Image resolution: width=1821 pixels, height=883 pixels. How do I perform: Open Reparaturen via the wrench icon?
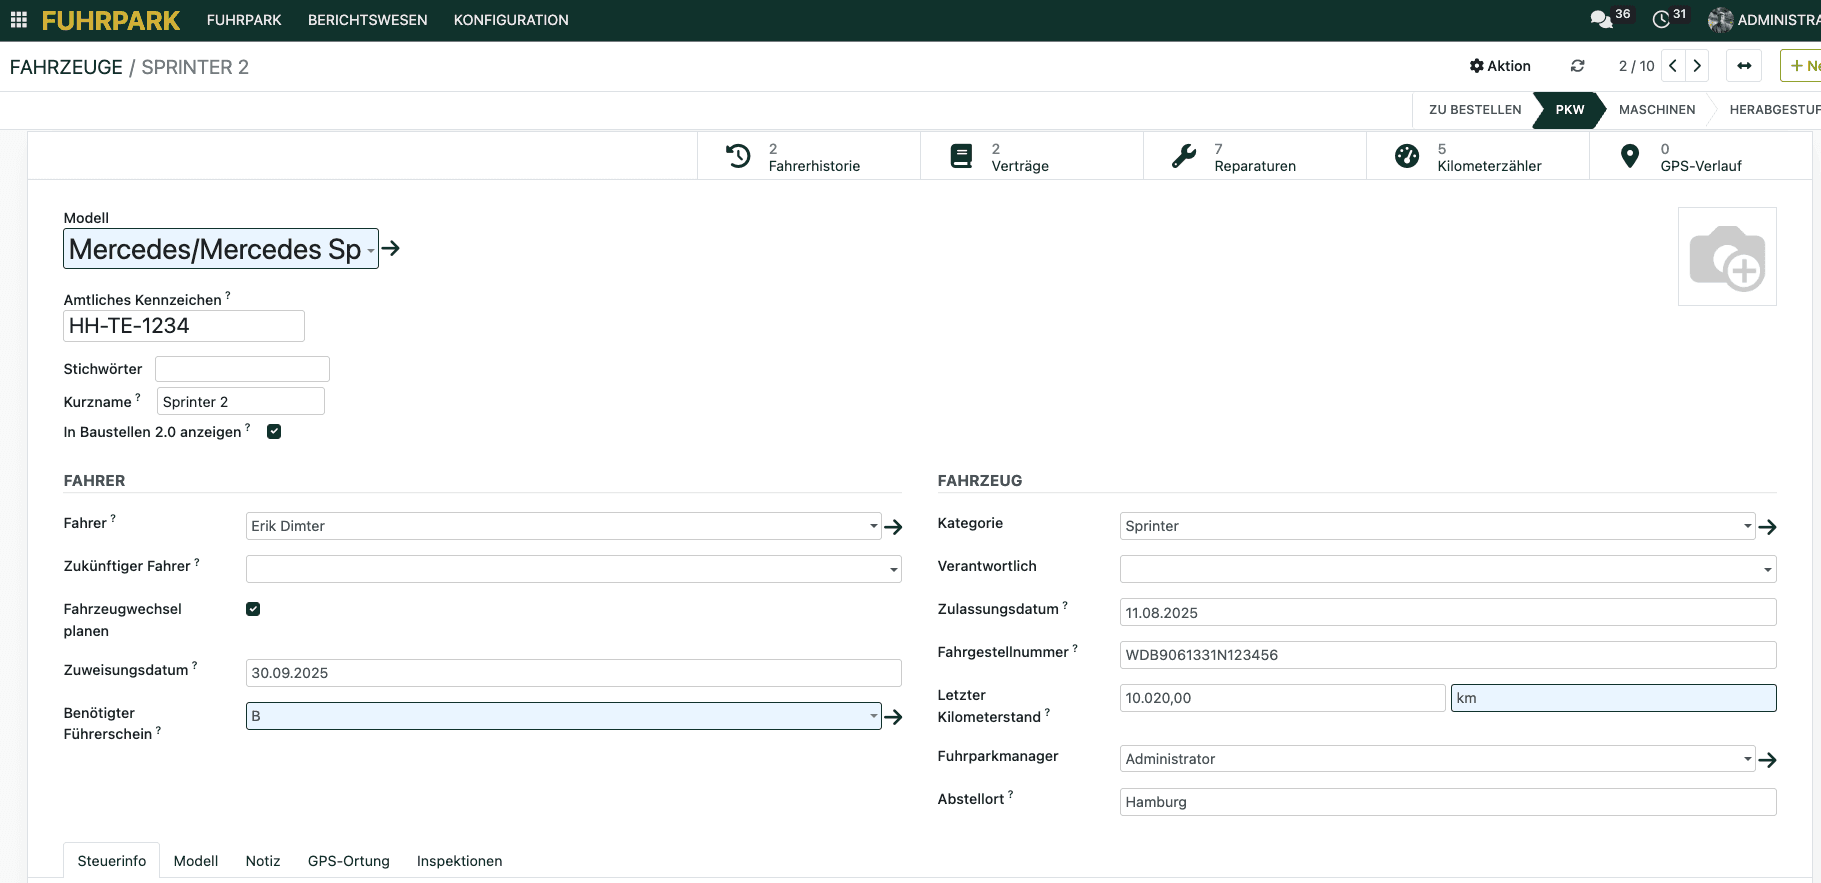[x=1184, y=156]
